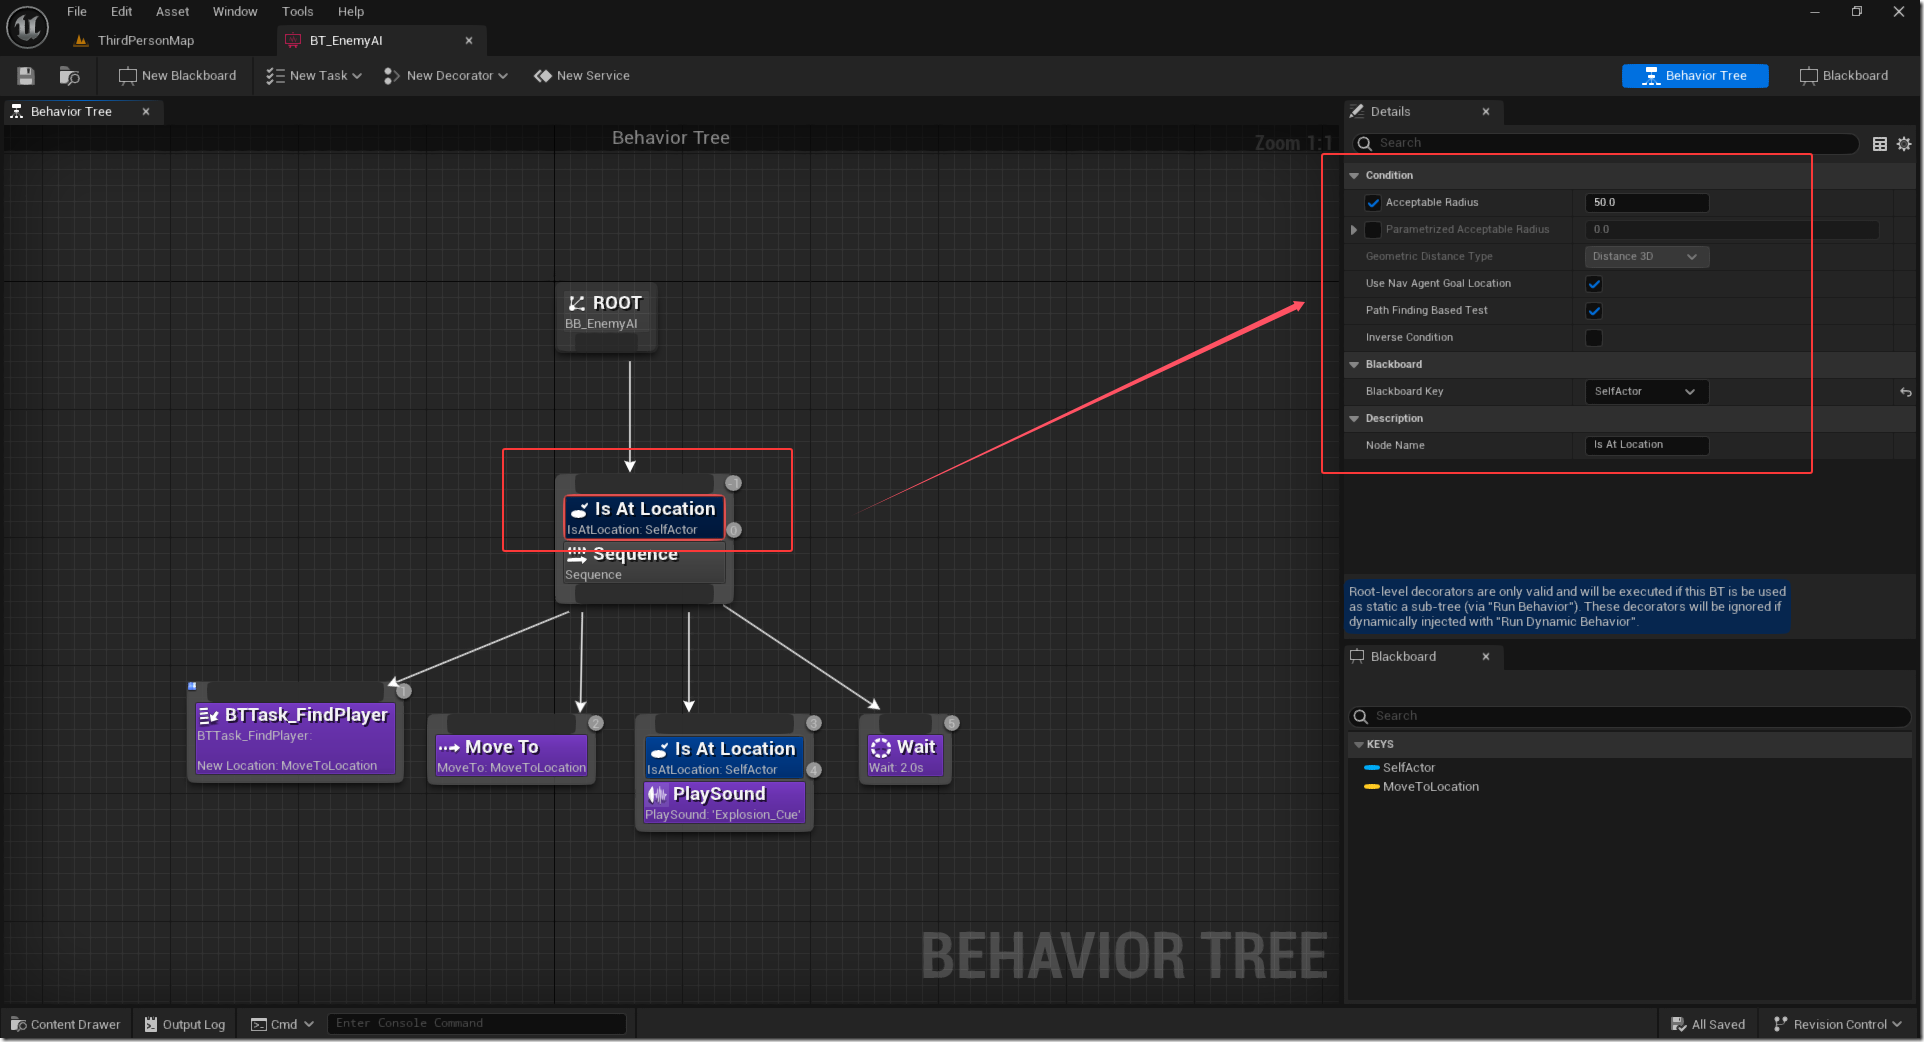The height and width of the screenshot is (1042, 1924).
Task: Click the Unreal Engine logo icon
Action: pos(27,27)
